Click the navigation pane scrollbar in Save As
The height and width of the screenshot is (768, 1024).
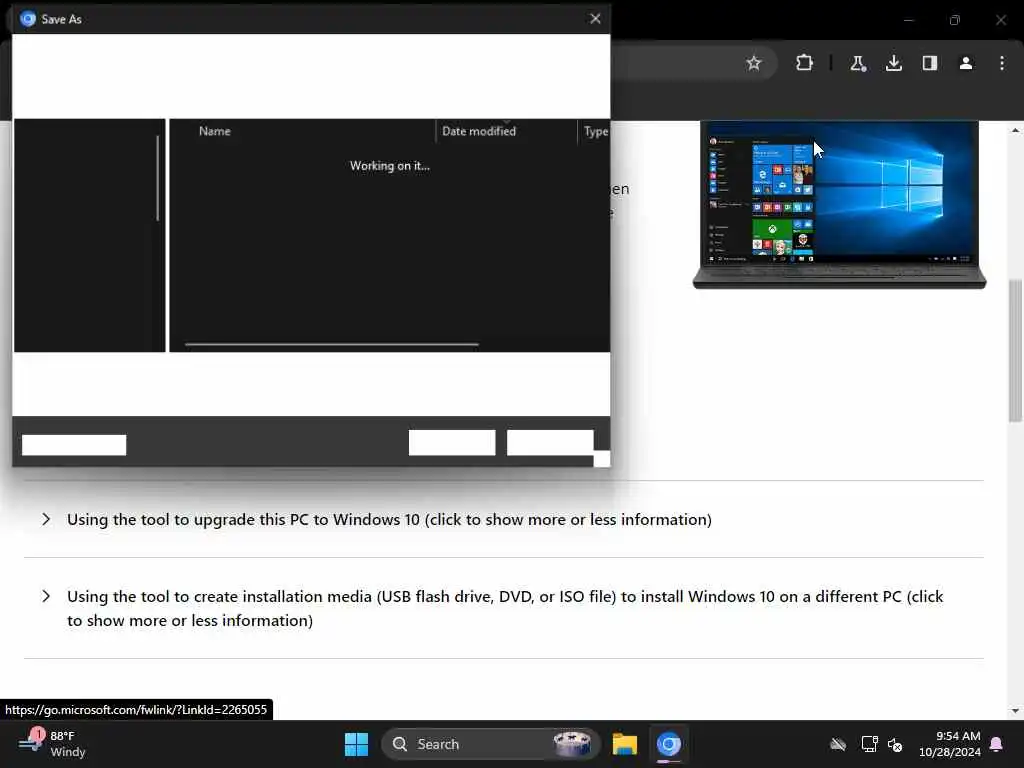(157, 178)
